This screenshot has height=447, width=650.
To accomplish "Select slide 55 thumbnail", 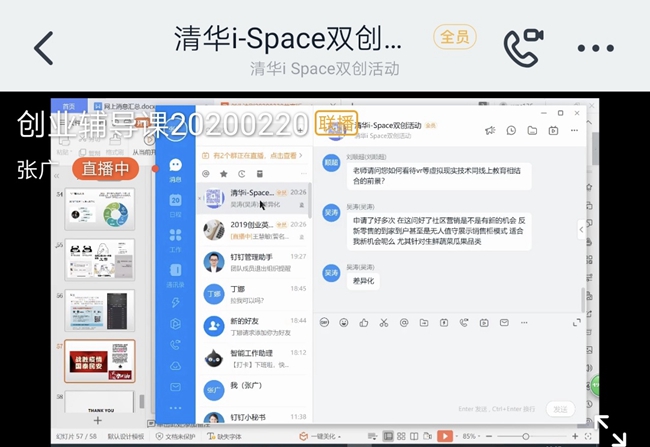I will (99, 260).
